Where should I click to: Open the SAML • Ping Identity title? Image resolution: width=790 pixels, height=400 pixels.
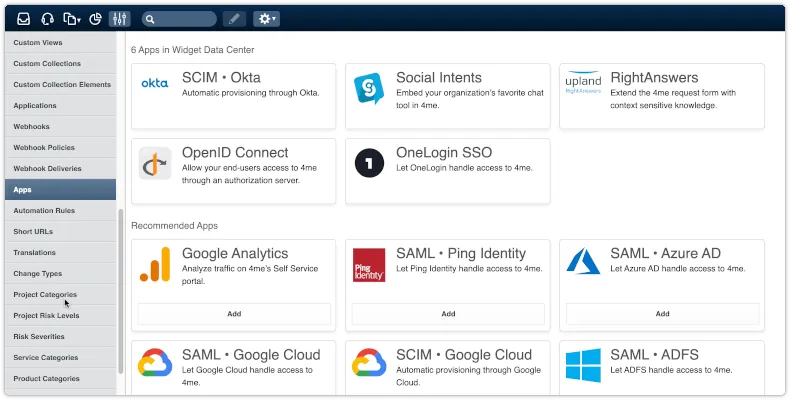click(x=461, y=253)
